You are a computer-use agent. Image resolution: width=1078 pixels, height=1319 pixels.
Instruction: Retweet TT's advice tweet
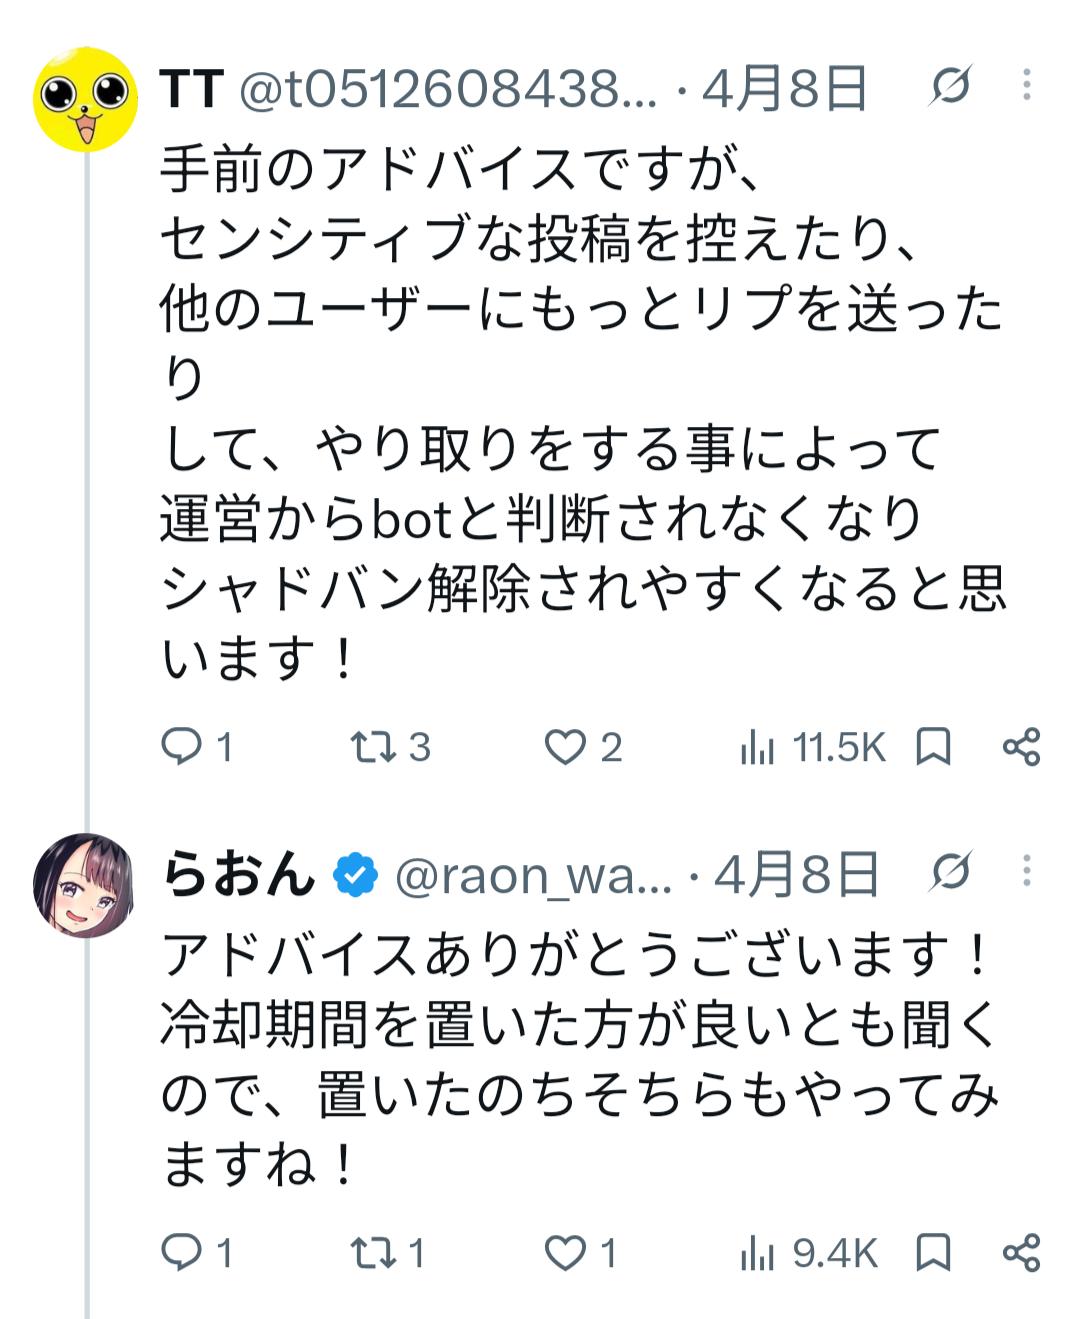tap(372, 746)
